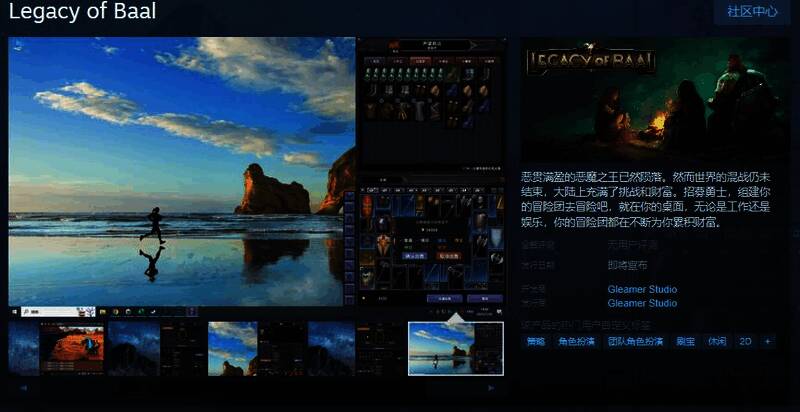The width and height of the screenshot is (800, 412).
Task: Click the main beach screenshot to enlarge
Action: pos(182,171)
